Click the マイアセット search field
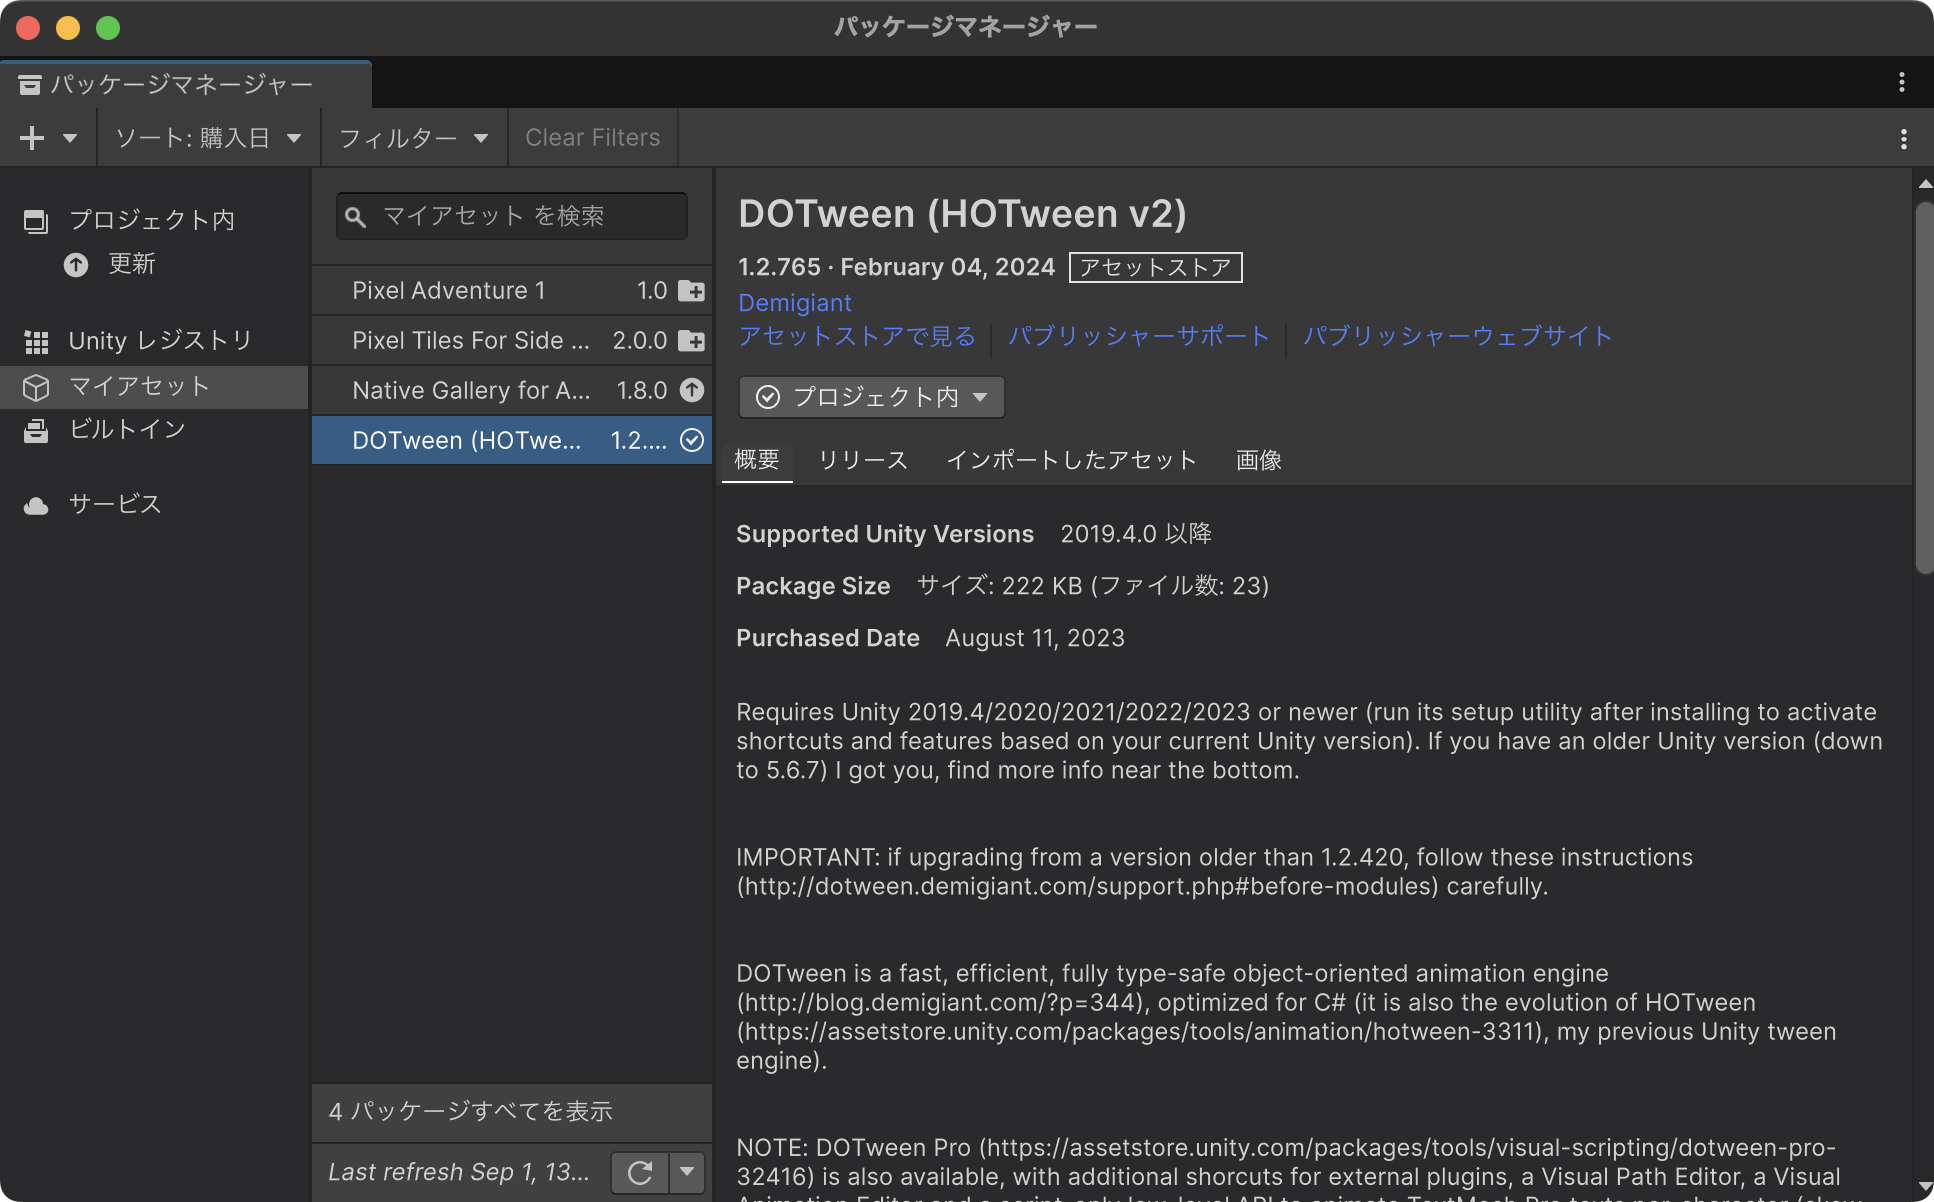 tap(511, 215)
